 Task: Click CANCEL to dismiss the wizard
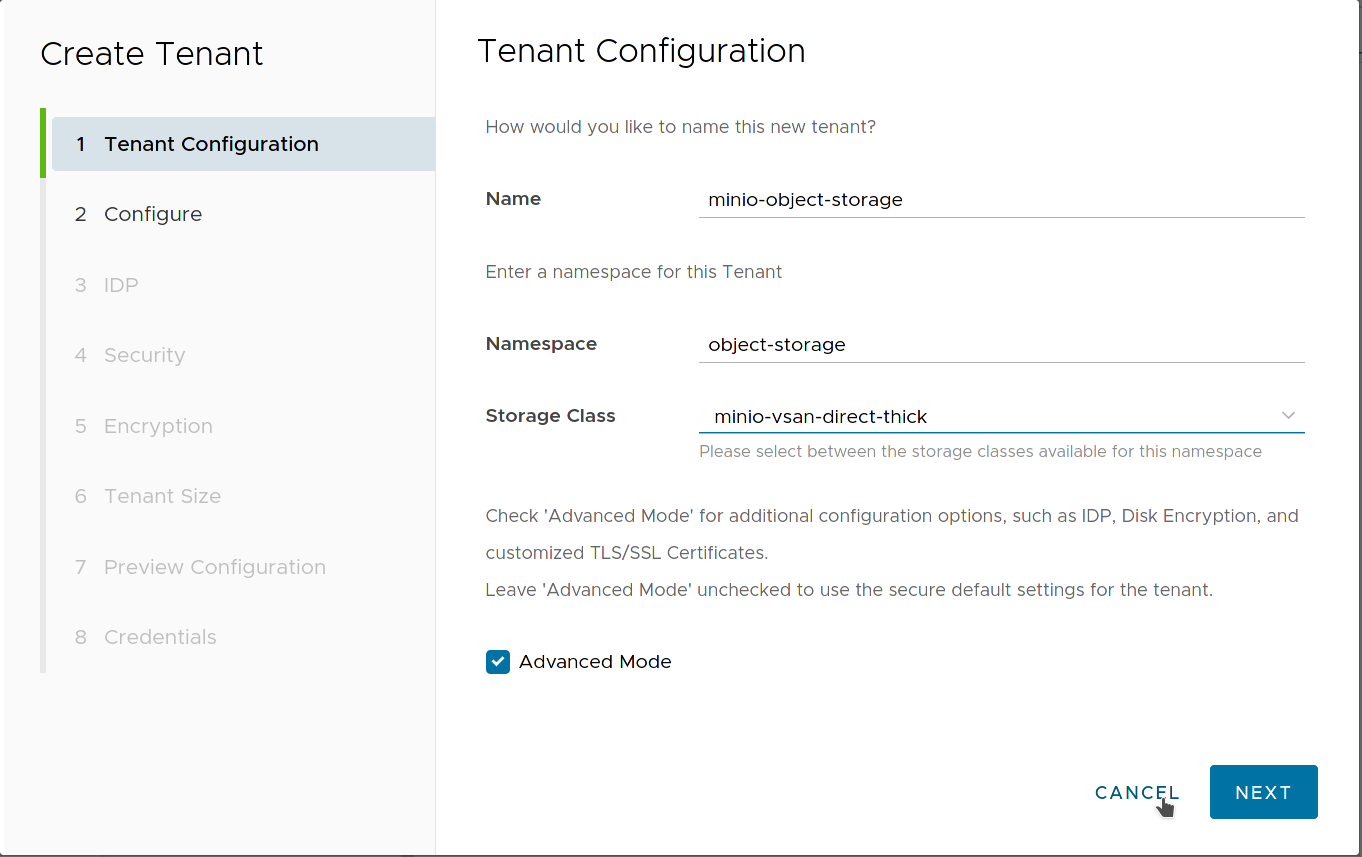coord(1136,792)
